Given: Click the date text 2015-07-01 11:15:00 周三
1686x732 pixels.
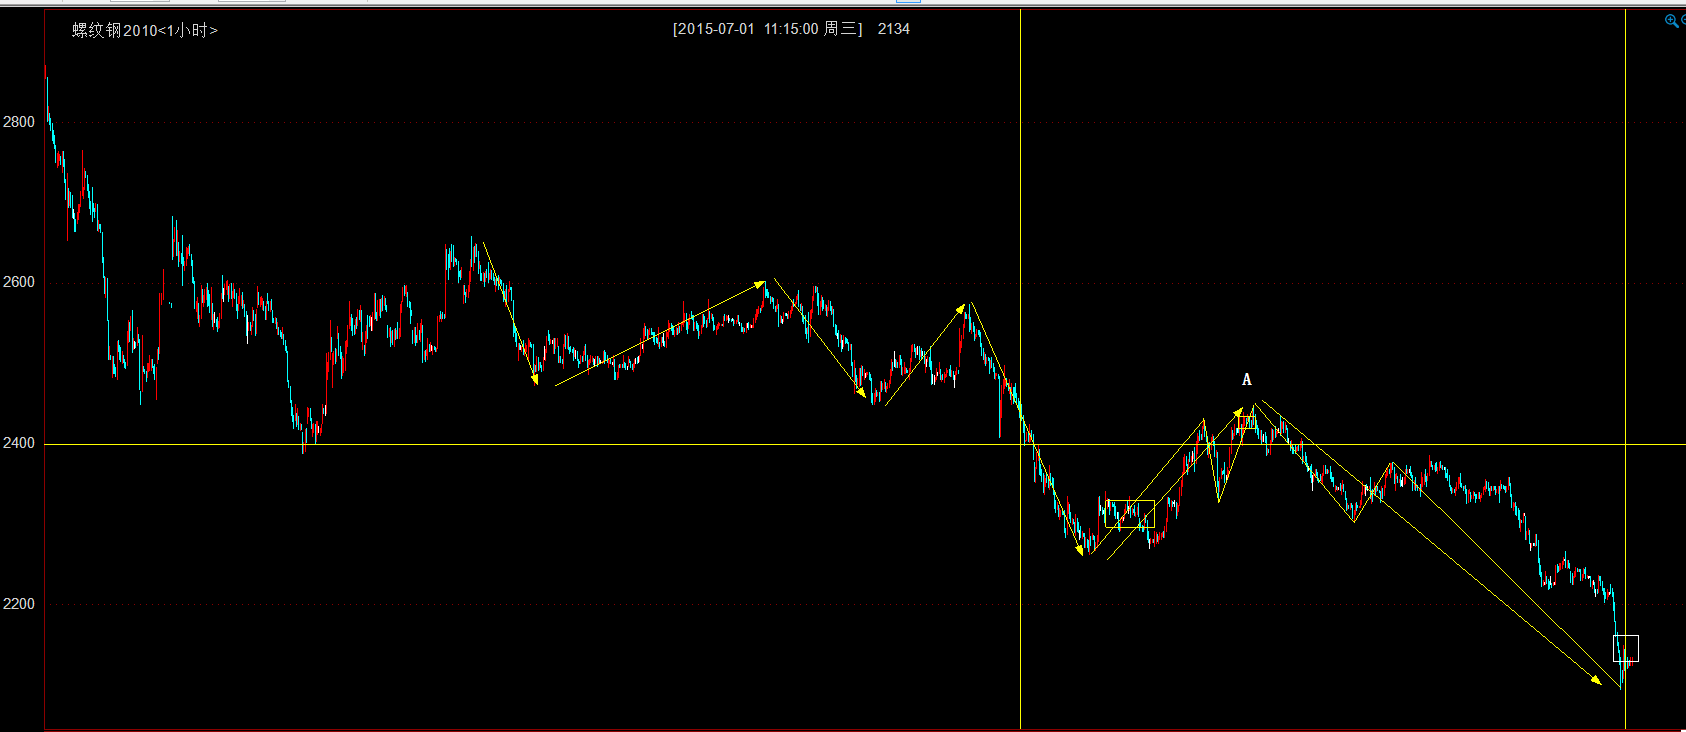Looking at the screenshot, I should pyautogui.click(x=767, y=29).
